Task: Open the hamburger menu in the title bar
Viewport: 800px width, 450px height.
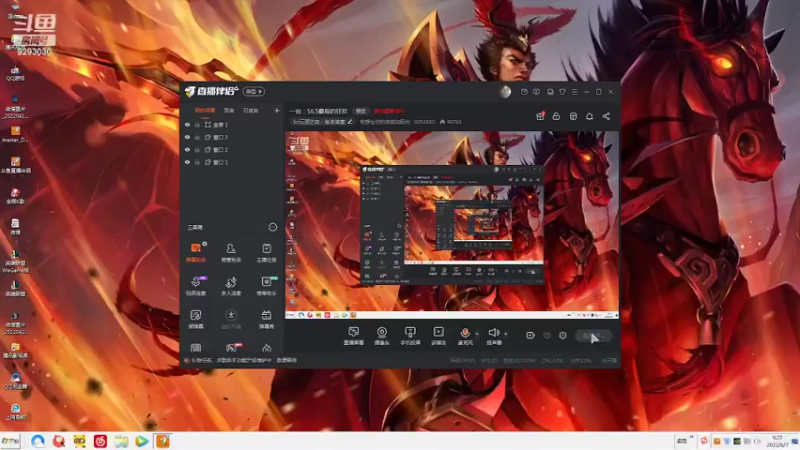Action: pyautogui.click(x=574, y=92)
